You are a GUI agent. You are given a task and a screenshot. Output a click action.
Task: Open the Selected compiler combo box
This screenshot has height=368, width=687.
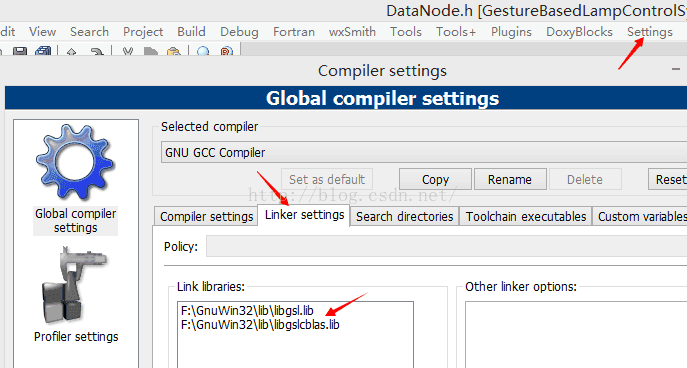(x=424, y=152)
